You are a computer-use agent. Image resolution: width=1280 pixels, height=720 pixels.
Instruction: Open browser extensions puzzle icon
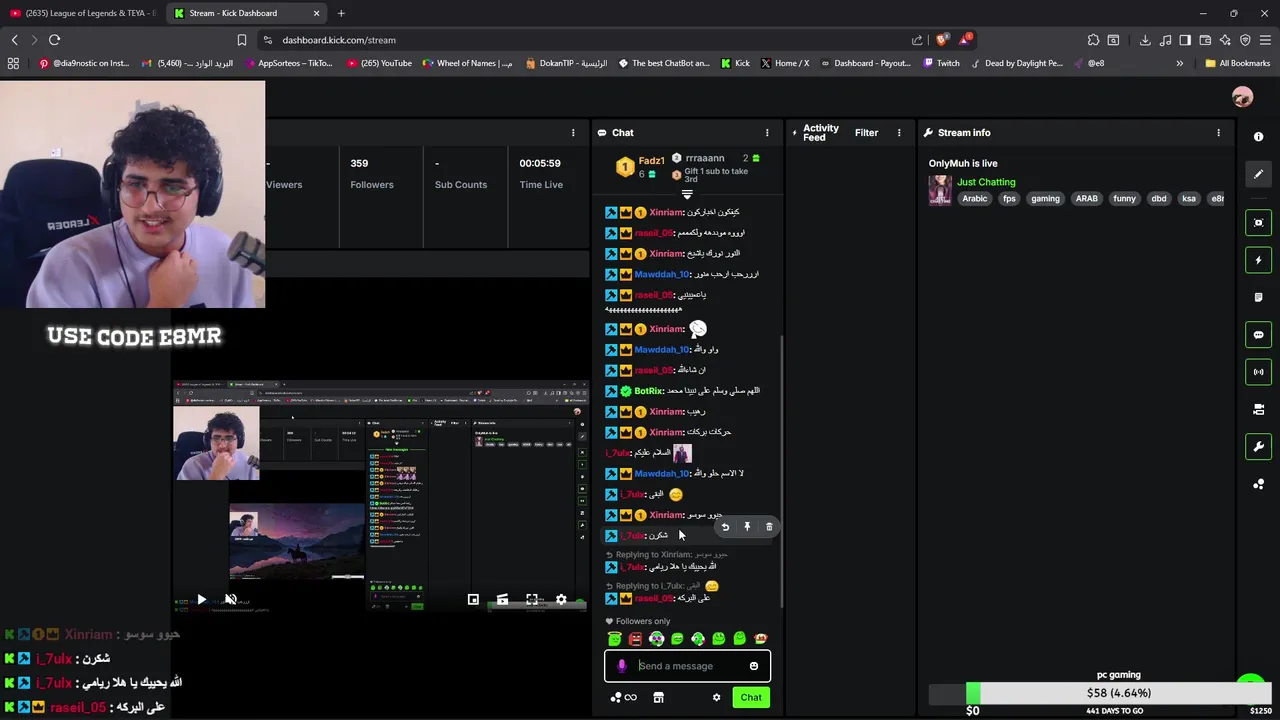(1093, 40)
